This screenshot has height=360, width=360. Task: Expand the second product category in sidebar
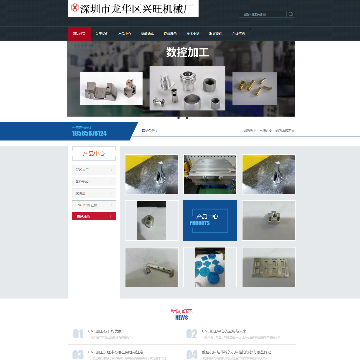tap(94, 182)
